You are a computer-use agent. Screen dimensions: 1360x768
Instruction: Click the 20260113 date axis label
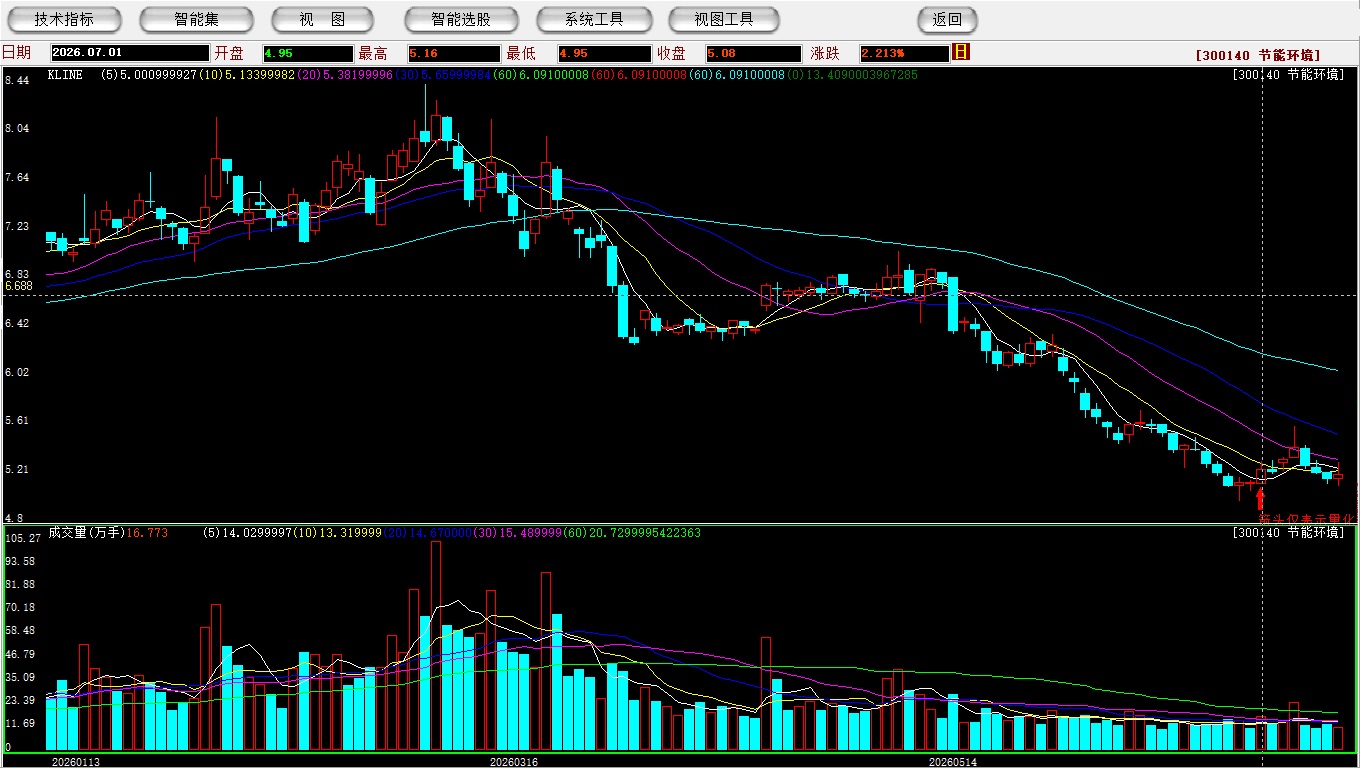[76, 762]
